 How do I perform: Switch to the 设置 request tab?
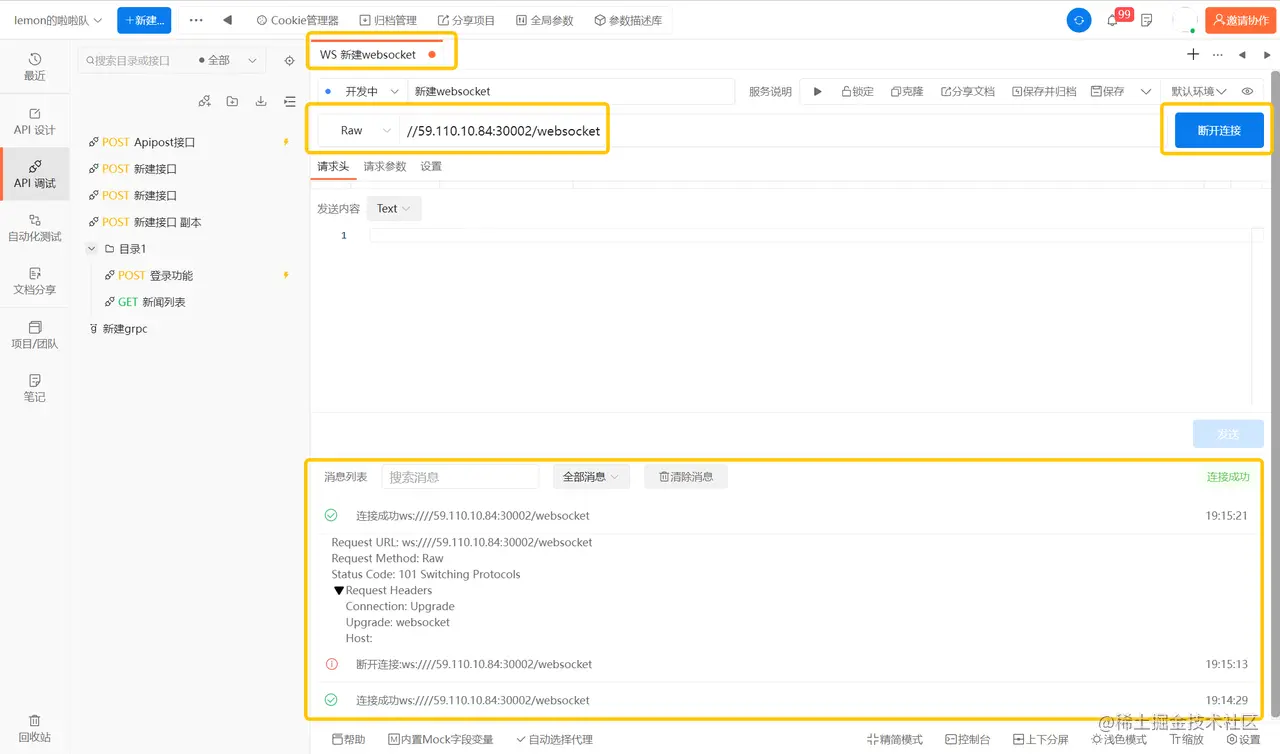431,167
